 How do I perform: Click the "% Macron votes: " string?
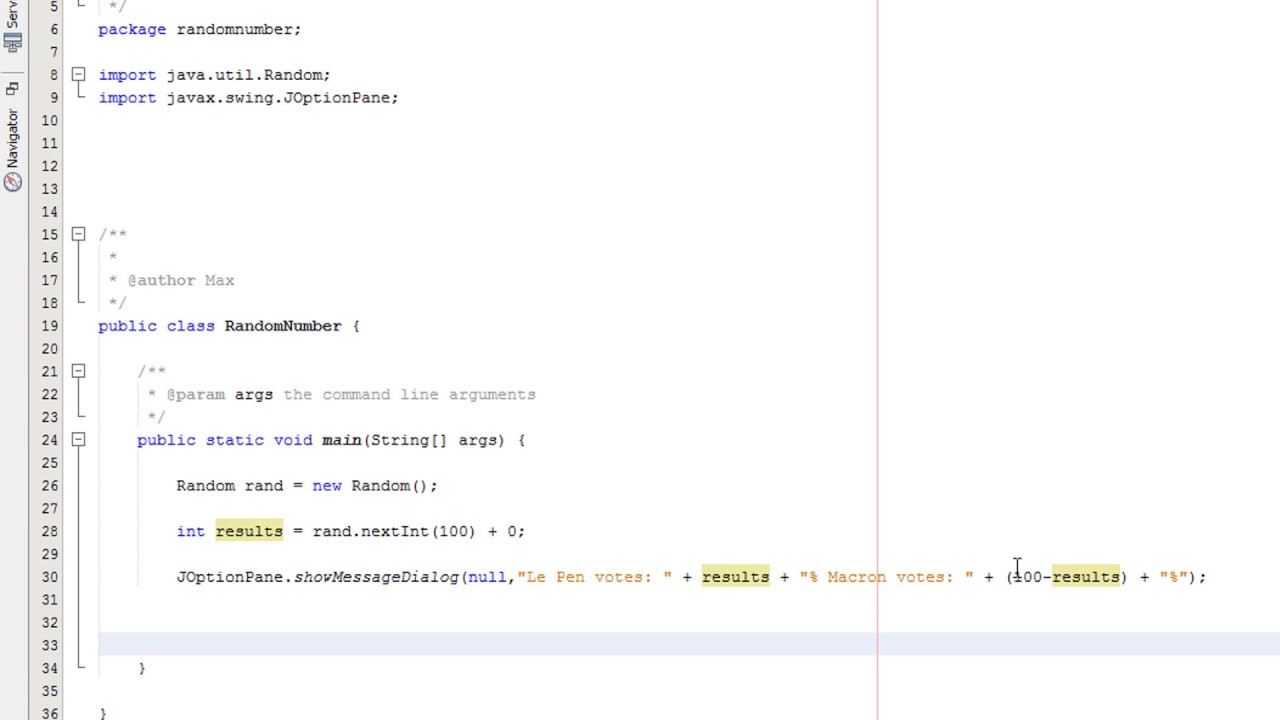coord(886,577)
